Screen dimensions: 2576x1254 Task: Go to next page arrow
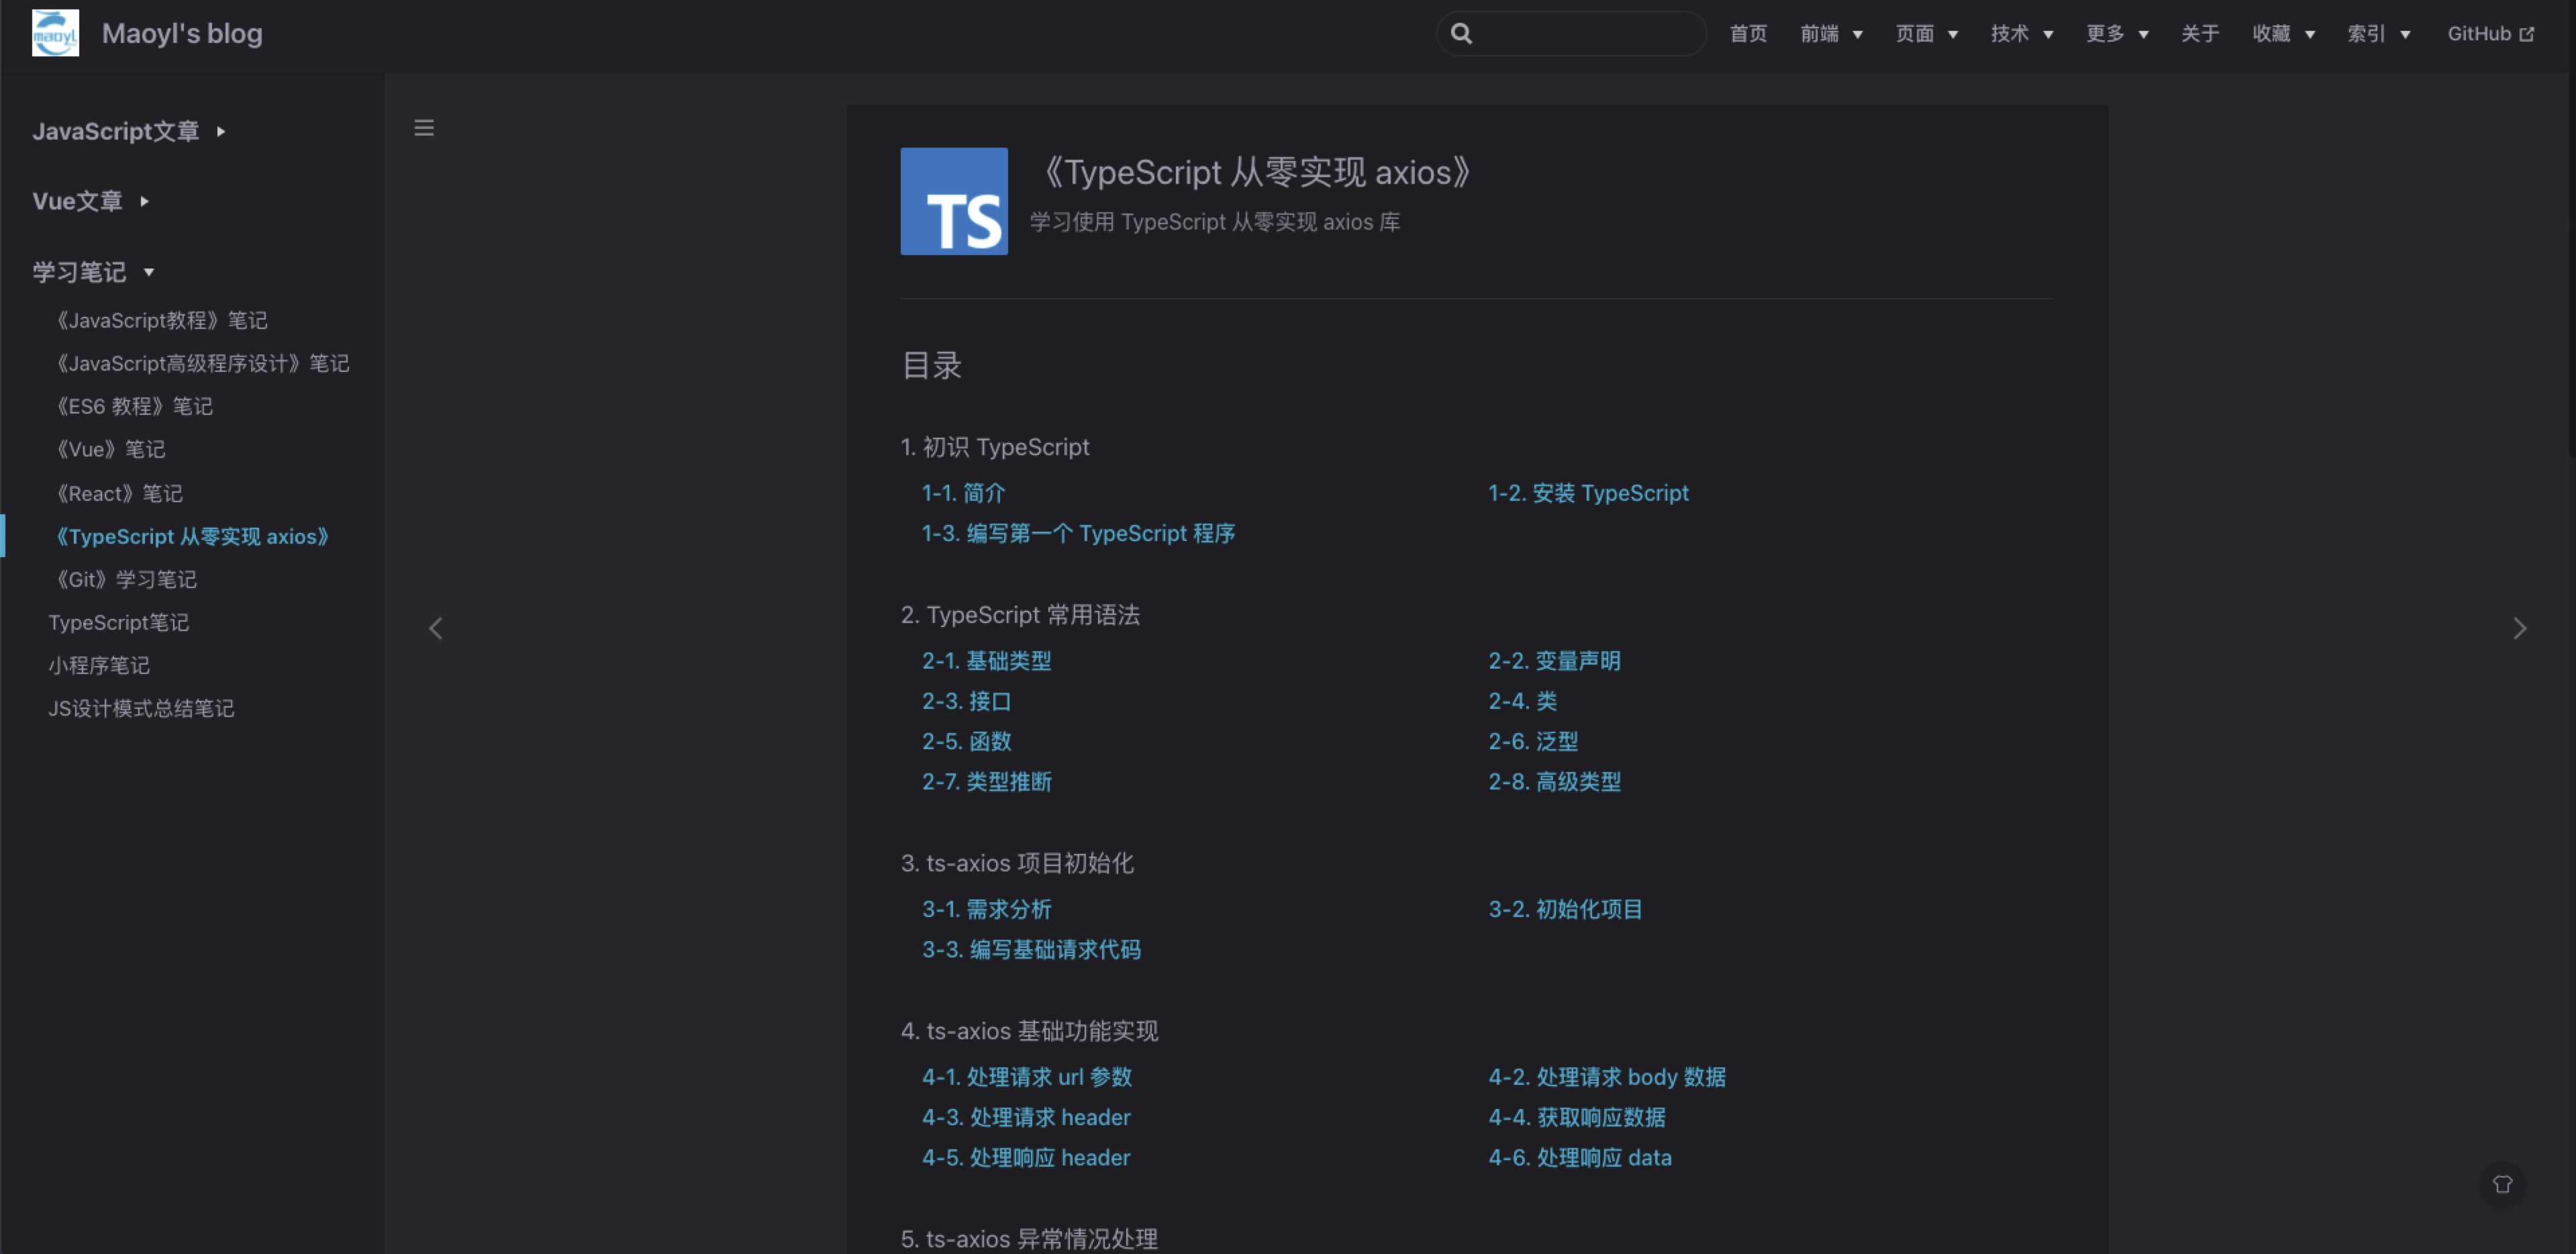coord(2519,628)
